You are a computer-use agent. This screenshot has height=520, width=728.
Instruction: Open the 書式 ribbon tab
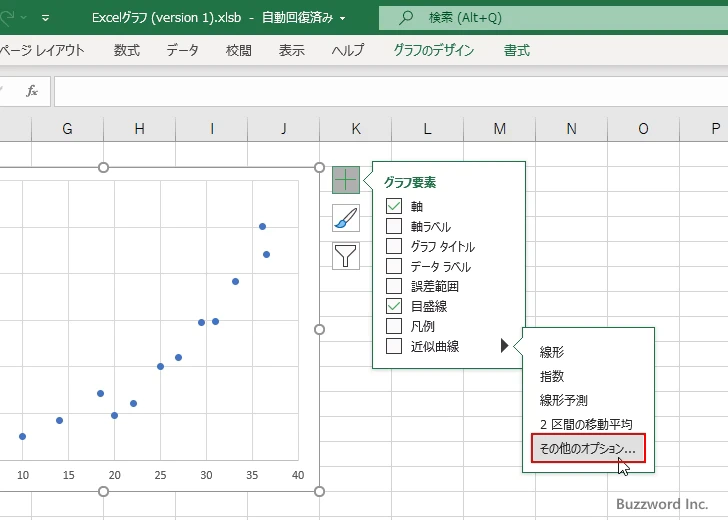click(x=517, y=50)
